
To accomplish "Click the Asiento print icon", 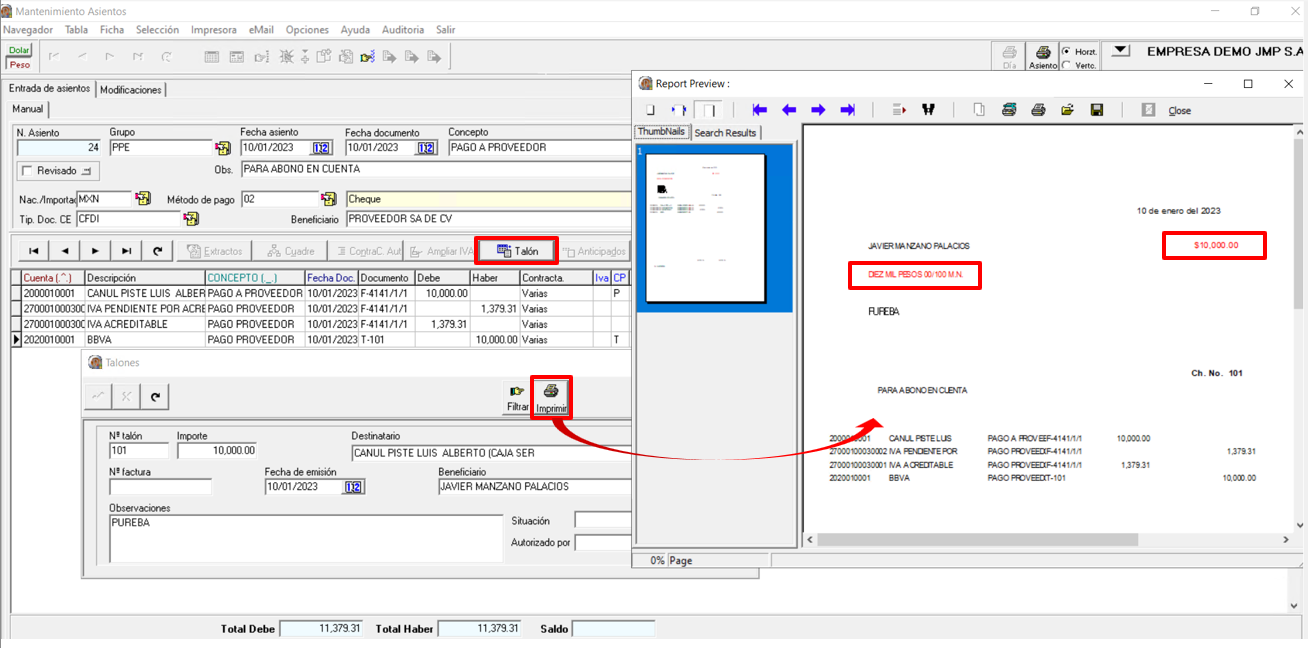I will click(x=1043, y=56).
